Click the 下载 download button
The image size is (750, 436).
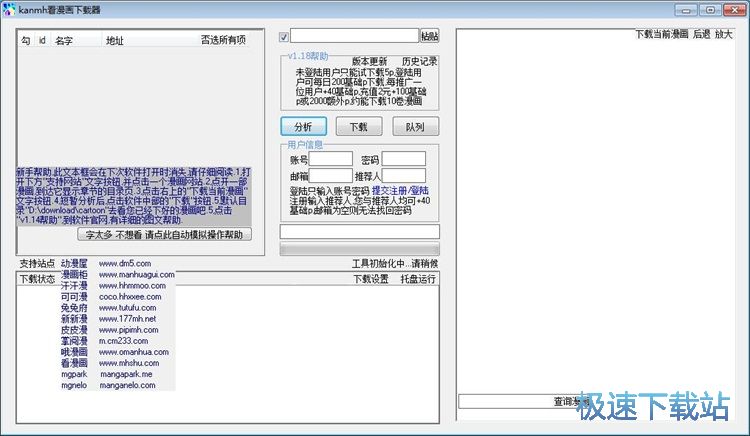pos(359,126)
